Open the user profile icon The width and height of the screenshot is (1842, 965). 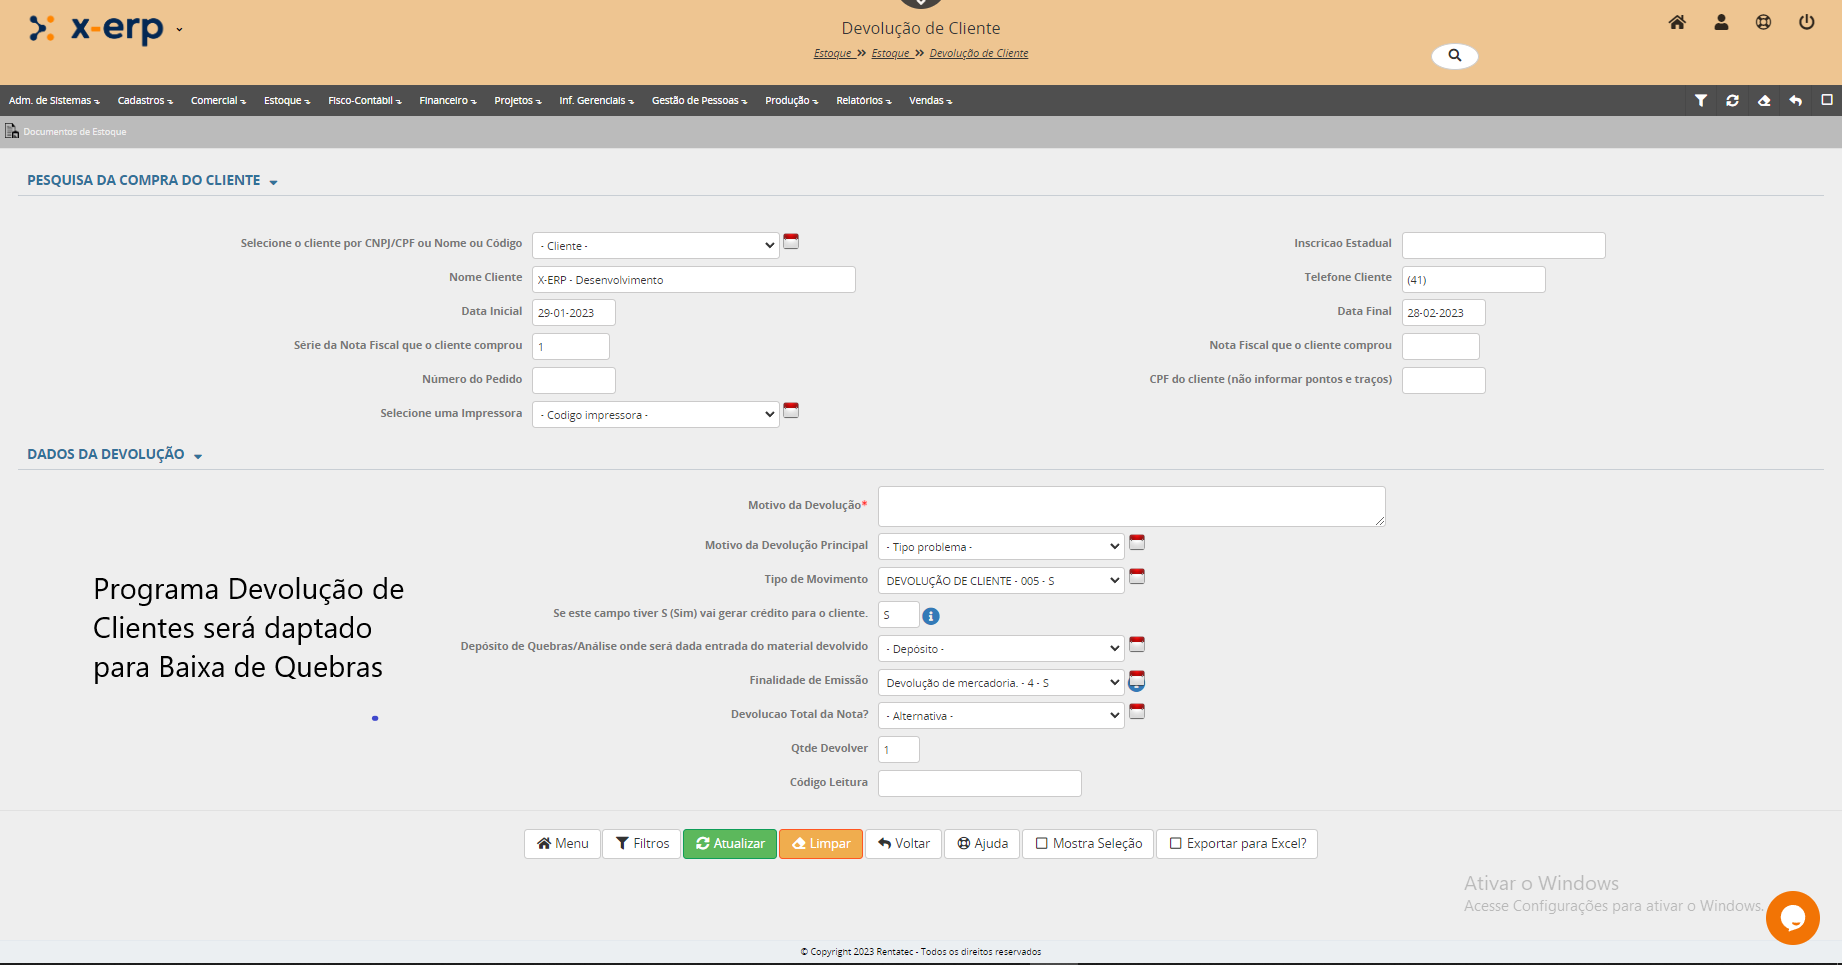[1721, 22]
